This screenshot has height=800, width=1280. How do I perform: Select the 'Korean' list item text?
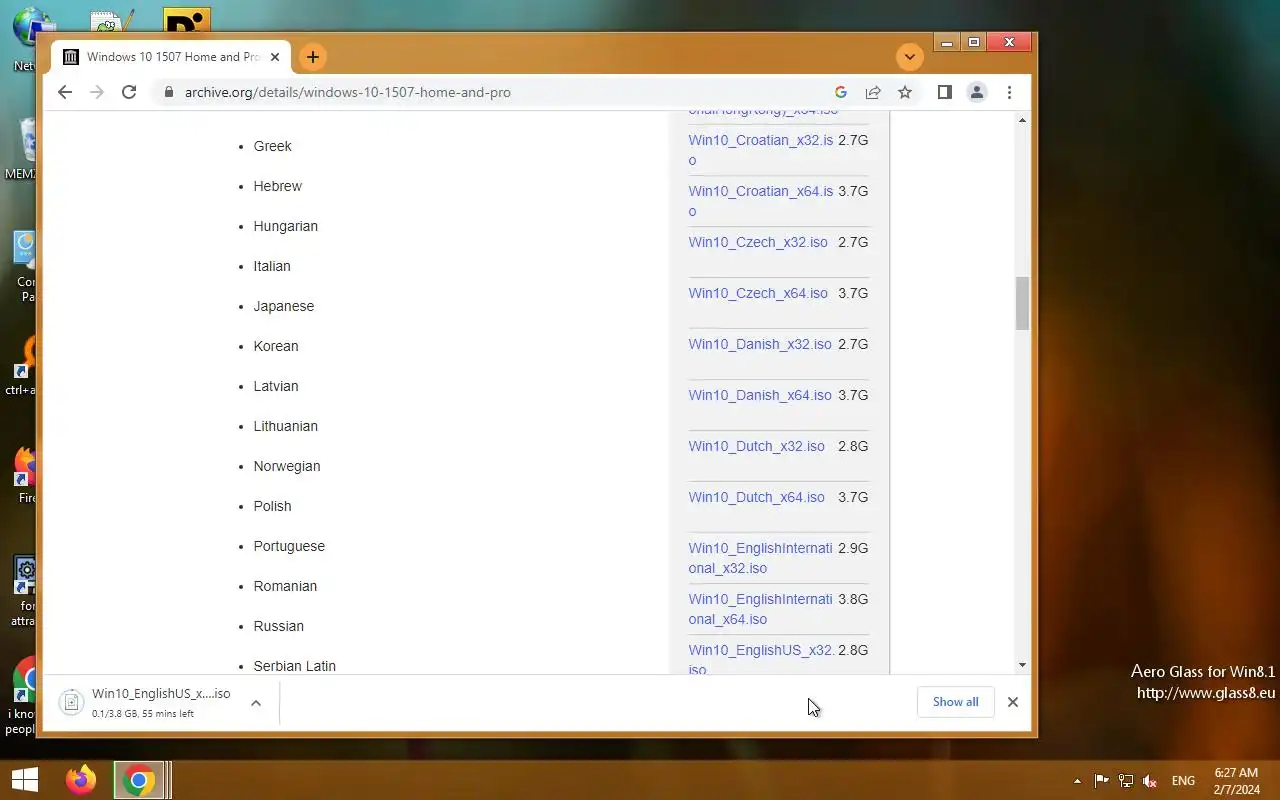(x=275, y=346)
